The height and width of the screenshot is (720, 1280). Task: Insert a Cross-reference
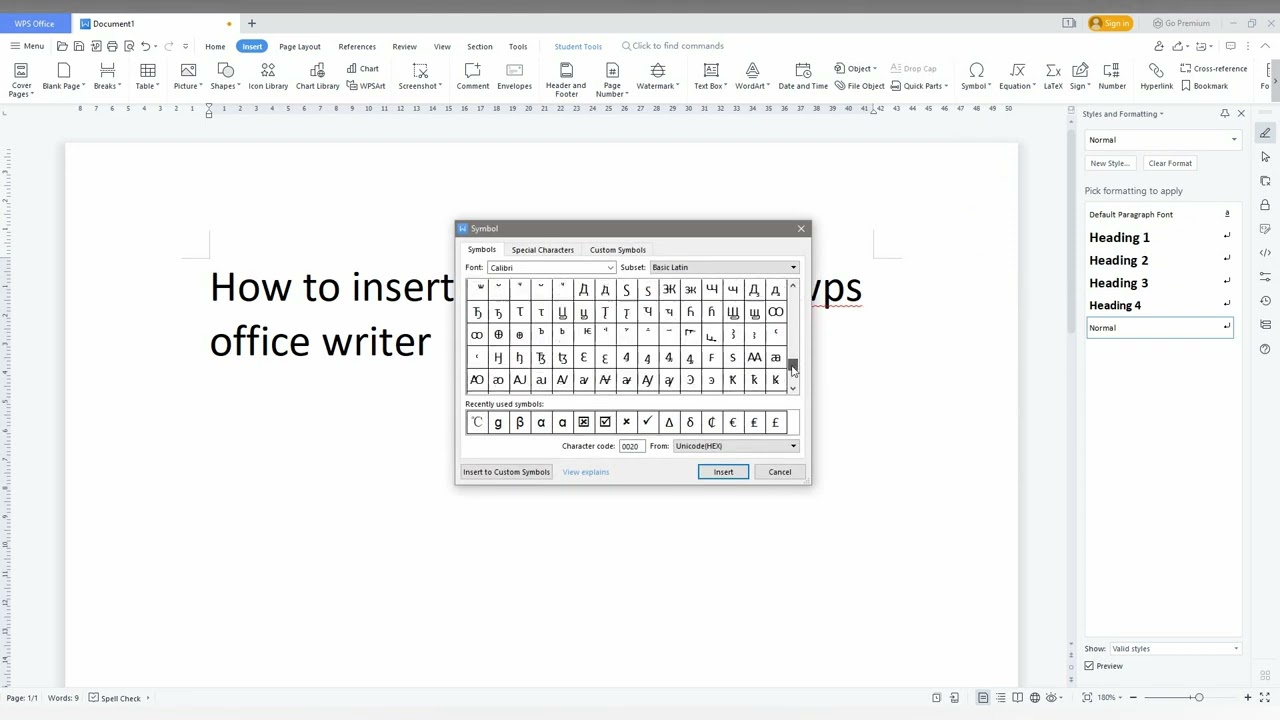point(1214,68)
